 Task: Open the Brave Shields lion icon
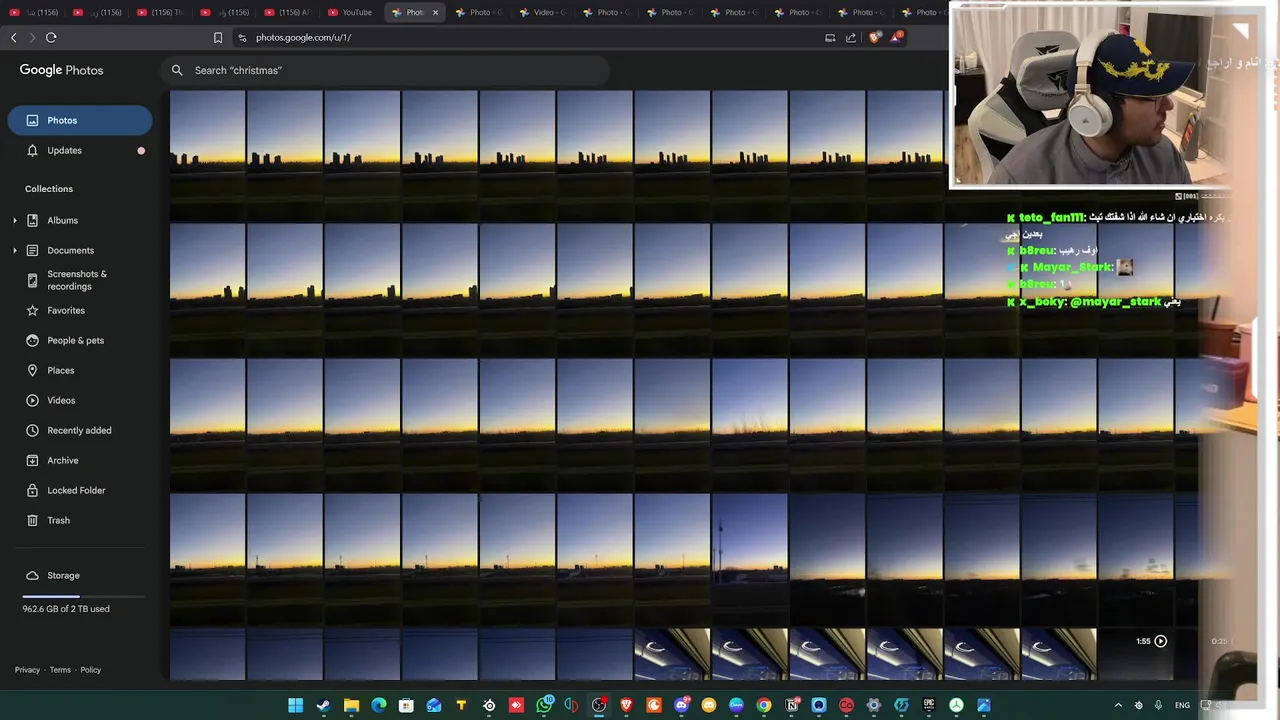tap(875, 37)
